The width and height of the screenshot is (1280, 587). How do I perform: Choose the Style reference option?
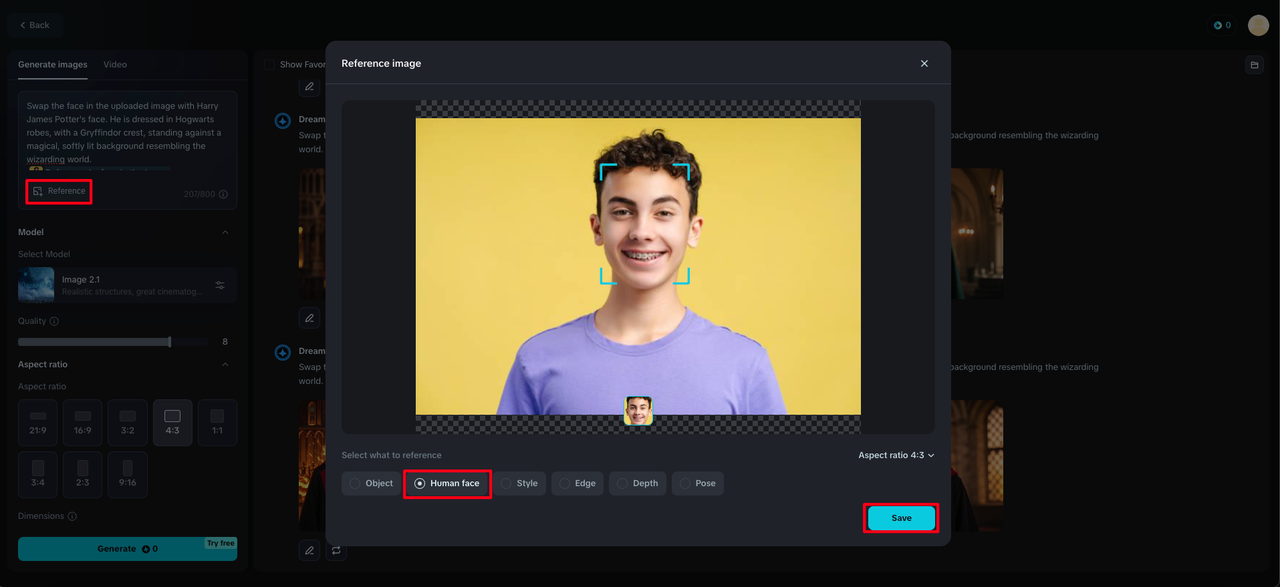tap(519, 483)
